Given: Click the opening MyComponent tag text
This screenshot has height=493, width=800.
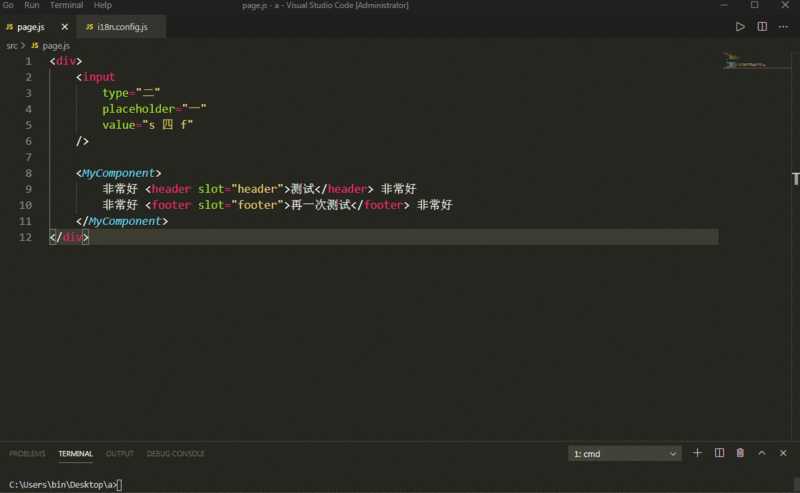Looking at the screenshot, I should 118,173.
